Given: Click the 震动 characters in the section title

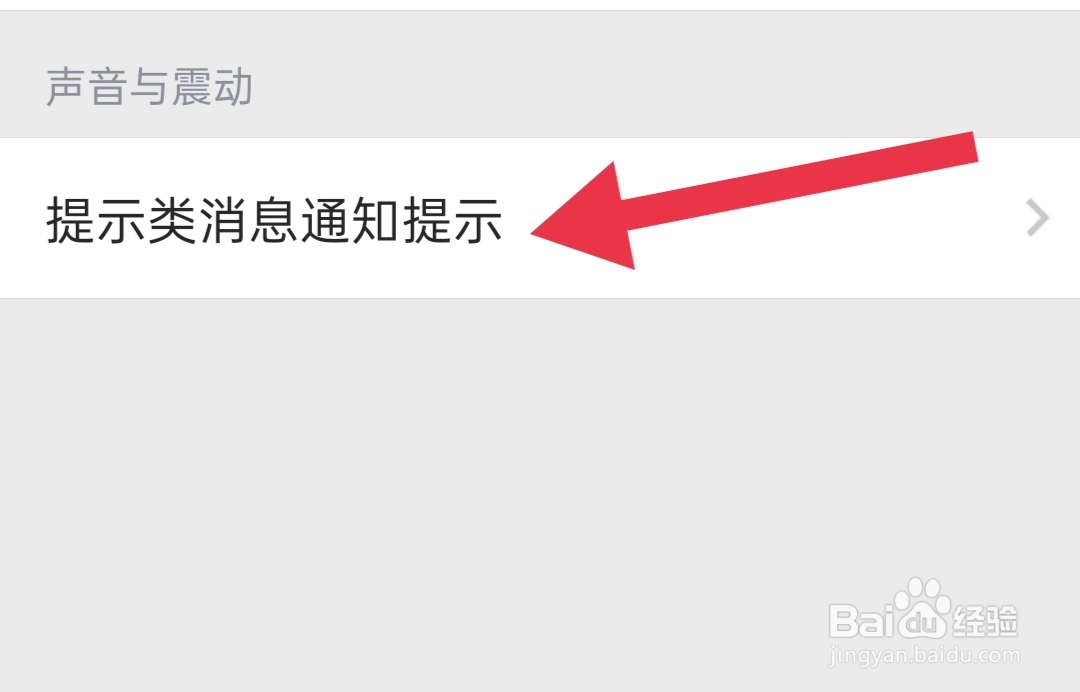Looking at the screenshot, I should click(211, 87).
